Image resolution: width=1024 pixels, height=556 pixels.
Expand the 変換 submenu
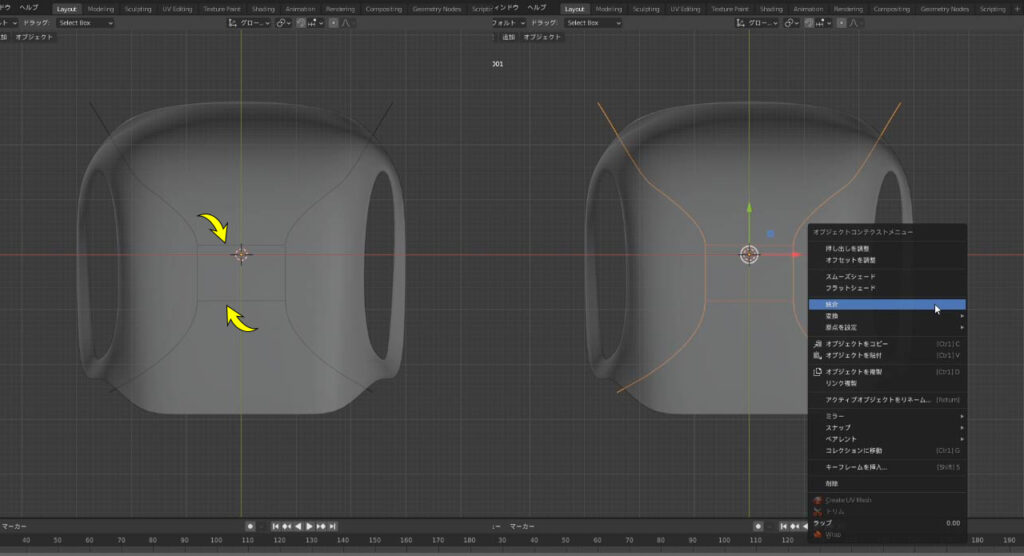pyautogui.click(x=887, y=316)
